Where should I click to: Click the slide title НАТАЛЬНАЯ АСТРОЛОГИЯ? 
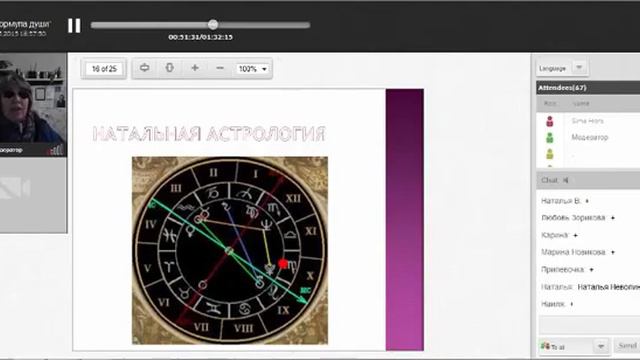coord(209,134)
